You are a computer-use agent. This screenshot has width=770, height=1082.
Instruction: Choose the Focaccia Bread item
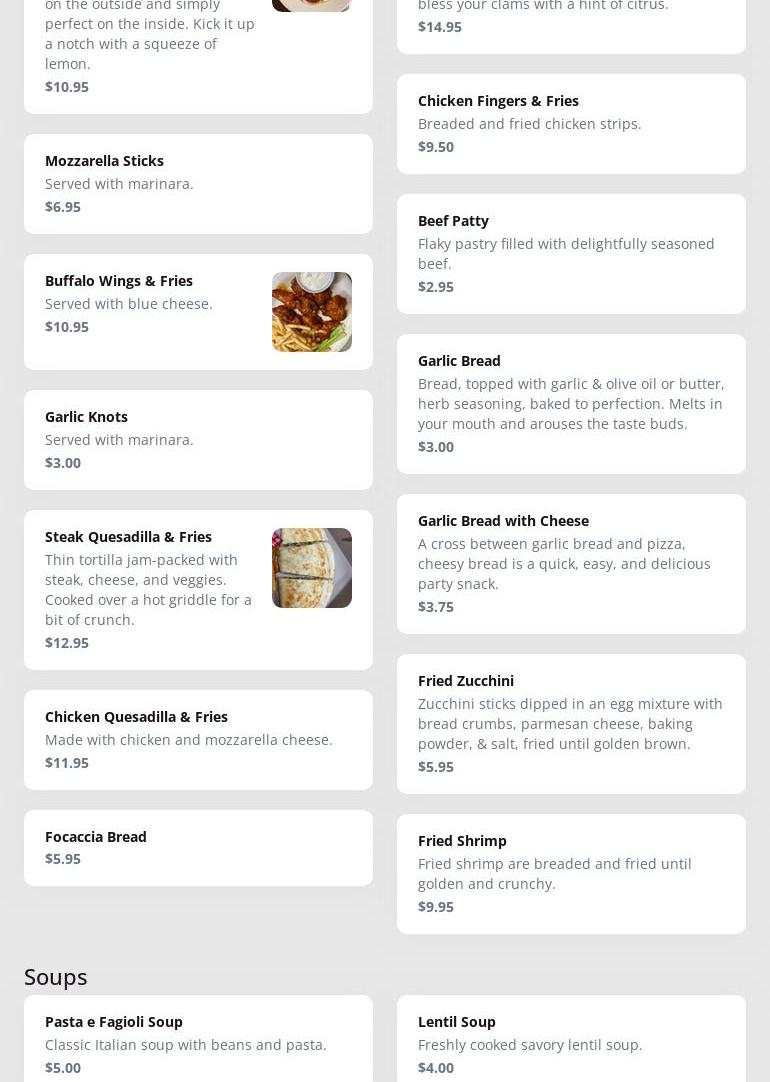(198, 848)
